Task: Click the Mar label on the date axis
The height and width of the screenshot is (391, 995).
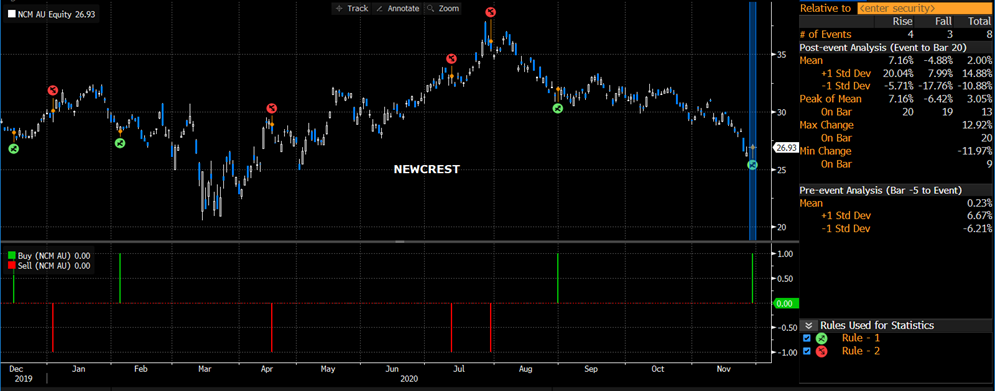Action: (204, 368)
